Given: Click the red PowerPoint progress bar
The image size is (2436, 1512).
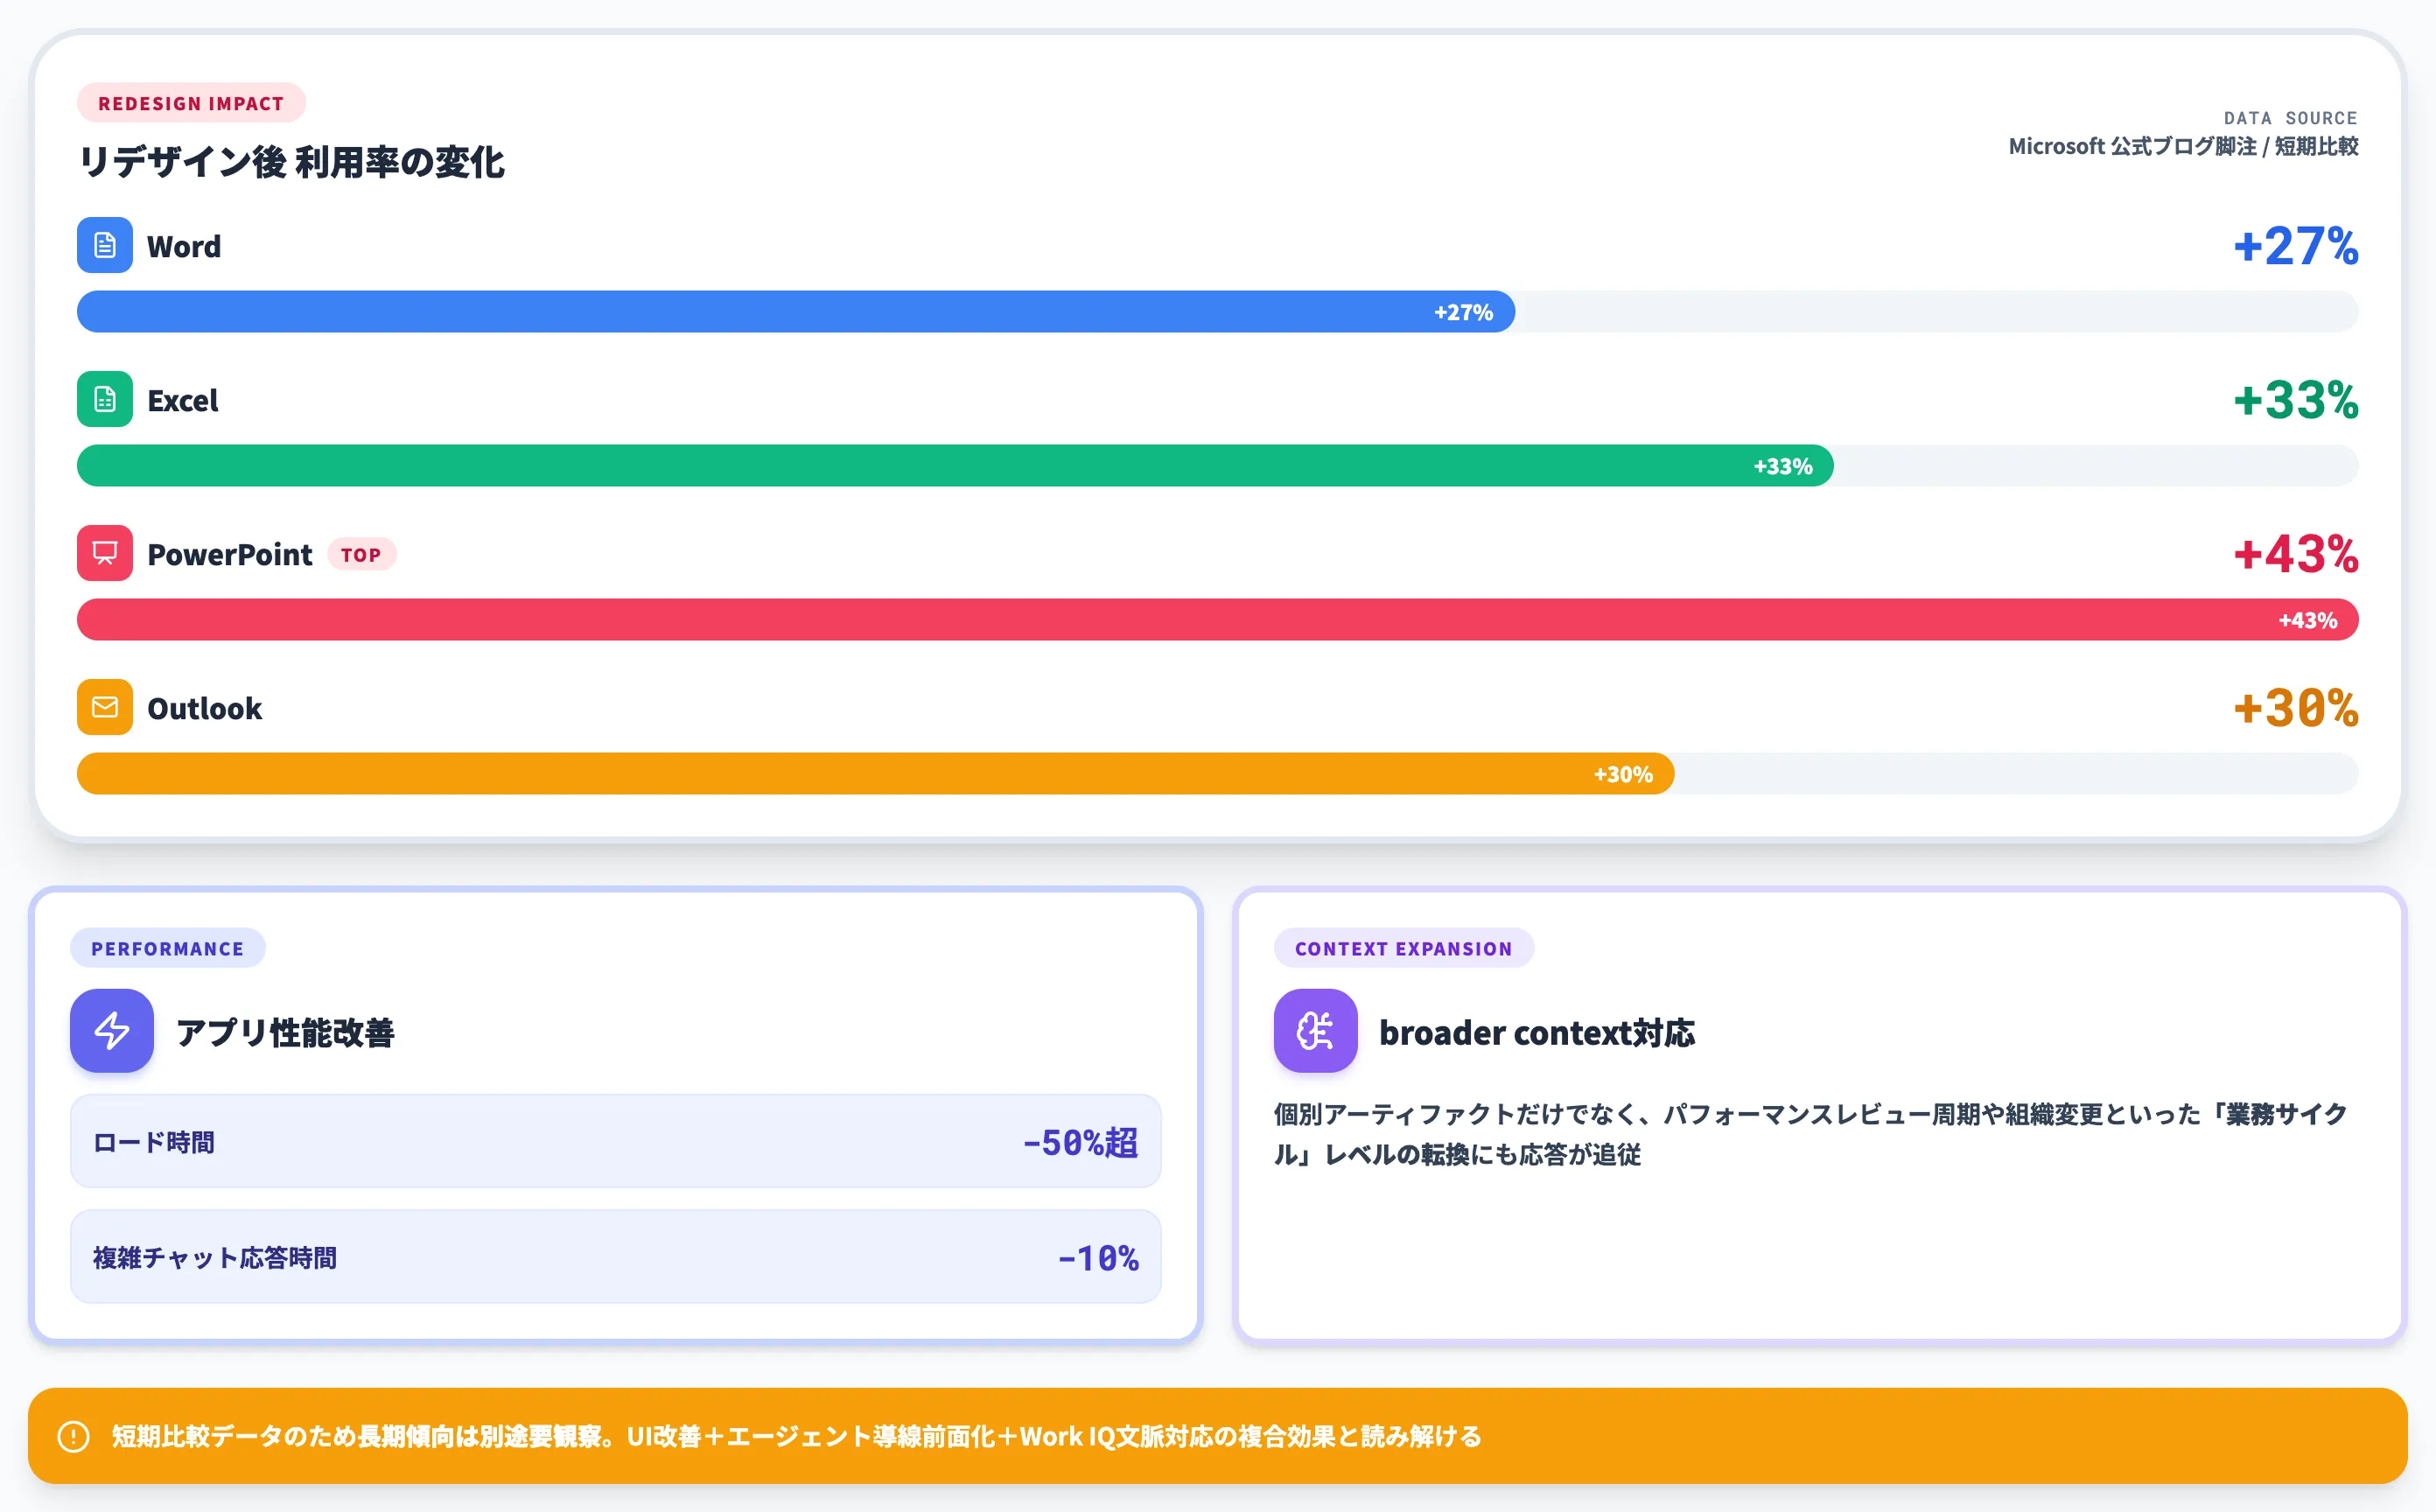Looking at the screenshot, I should pyautogui.click(x=1218, y=620).
